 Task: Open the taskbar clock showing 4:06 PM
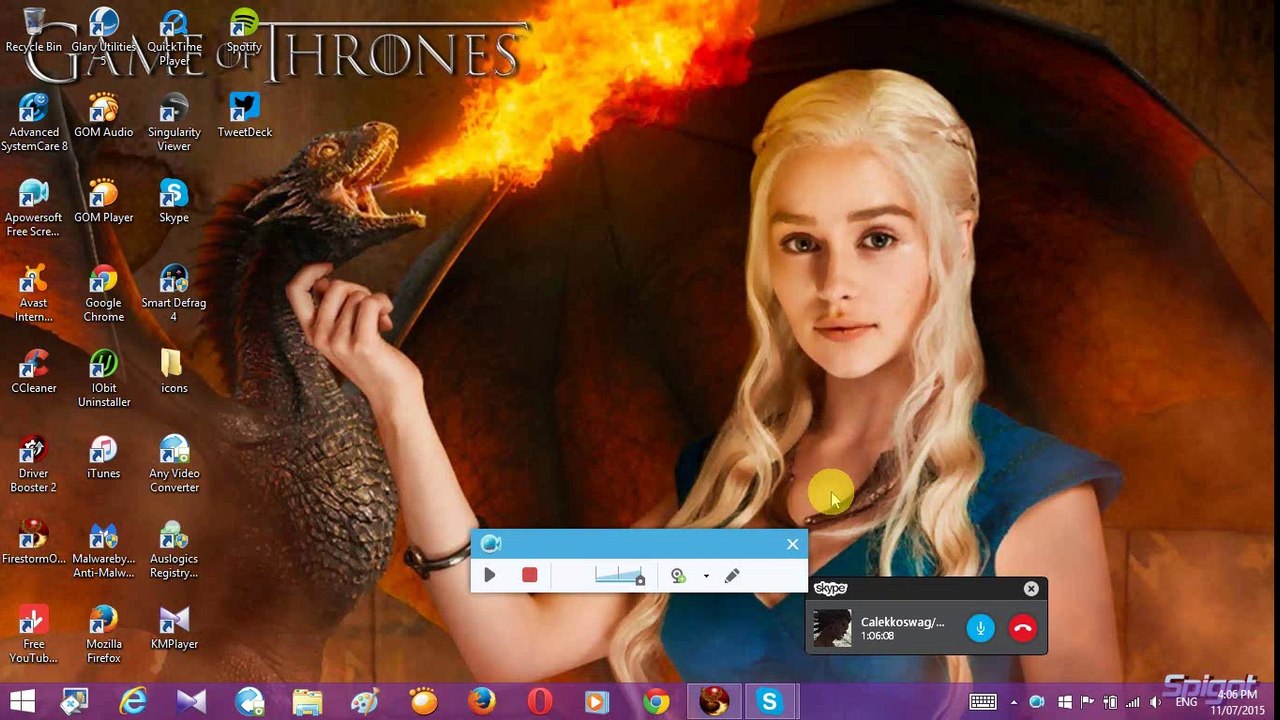1238,702
